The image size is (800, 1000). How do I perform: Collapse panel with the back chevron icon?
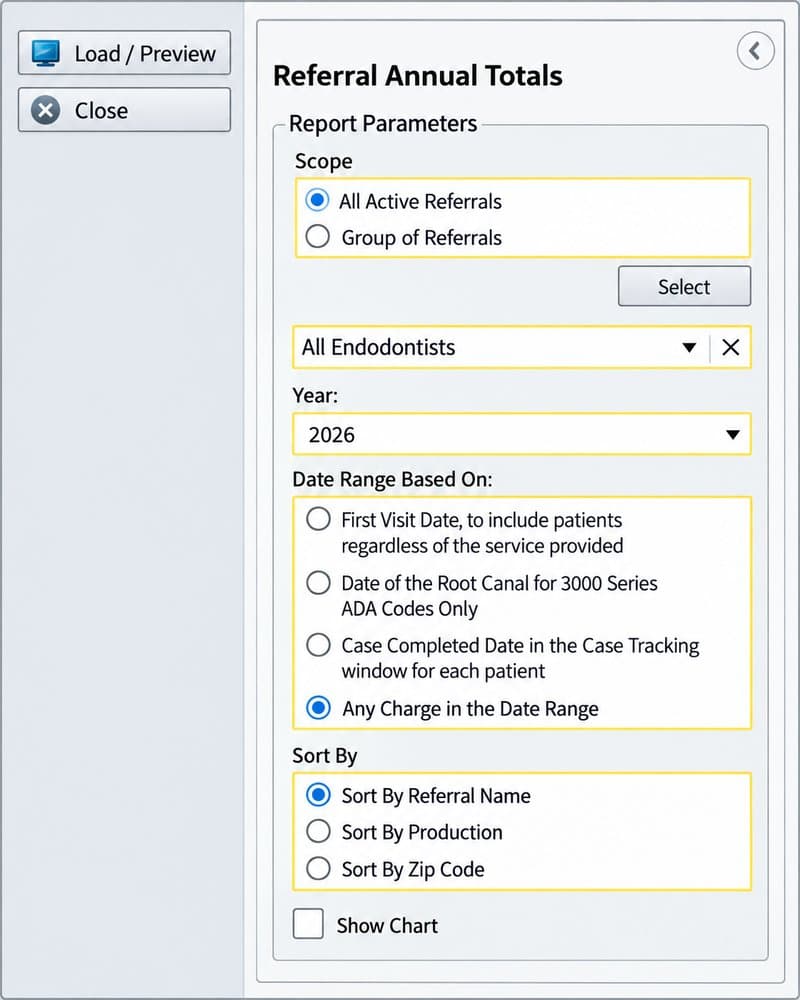click(x=755, y=50)
